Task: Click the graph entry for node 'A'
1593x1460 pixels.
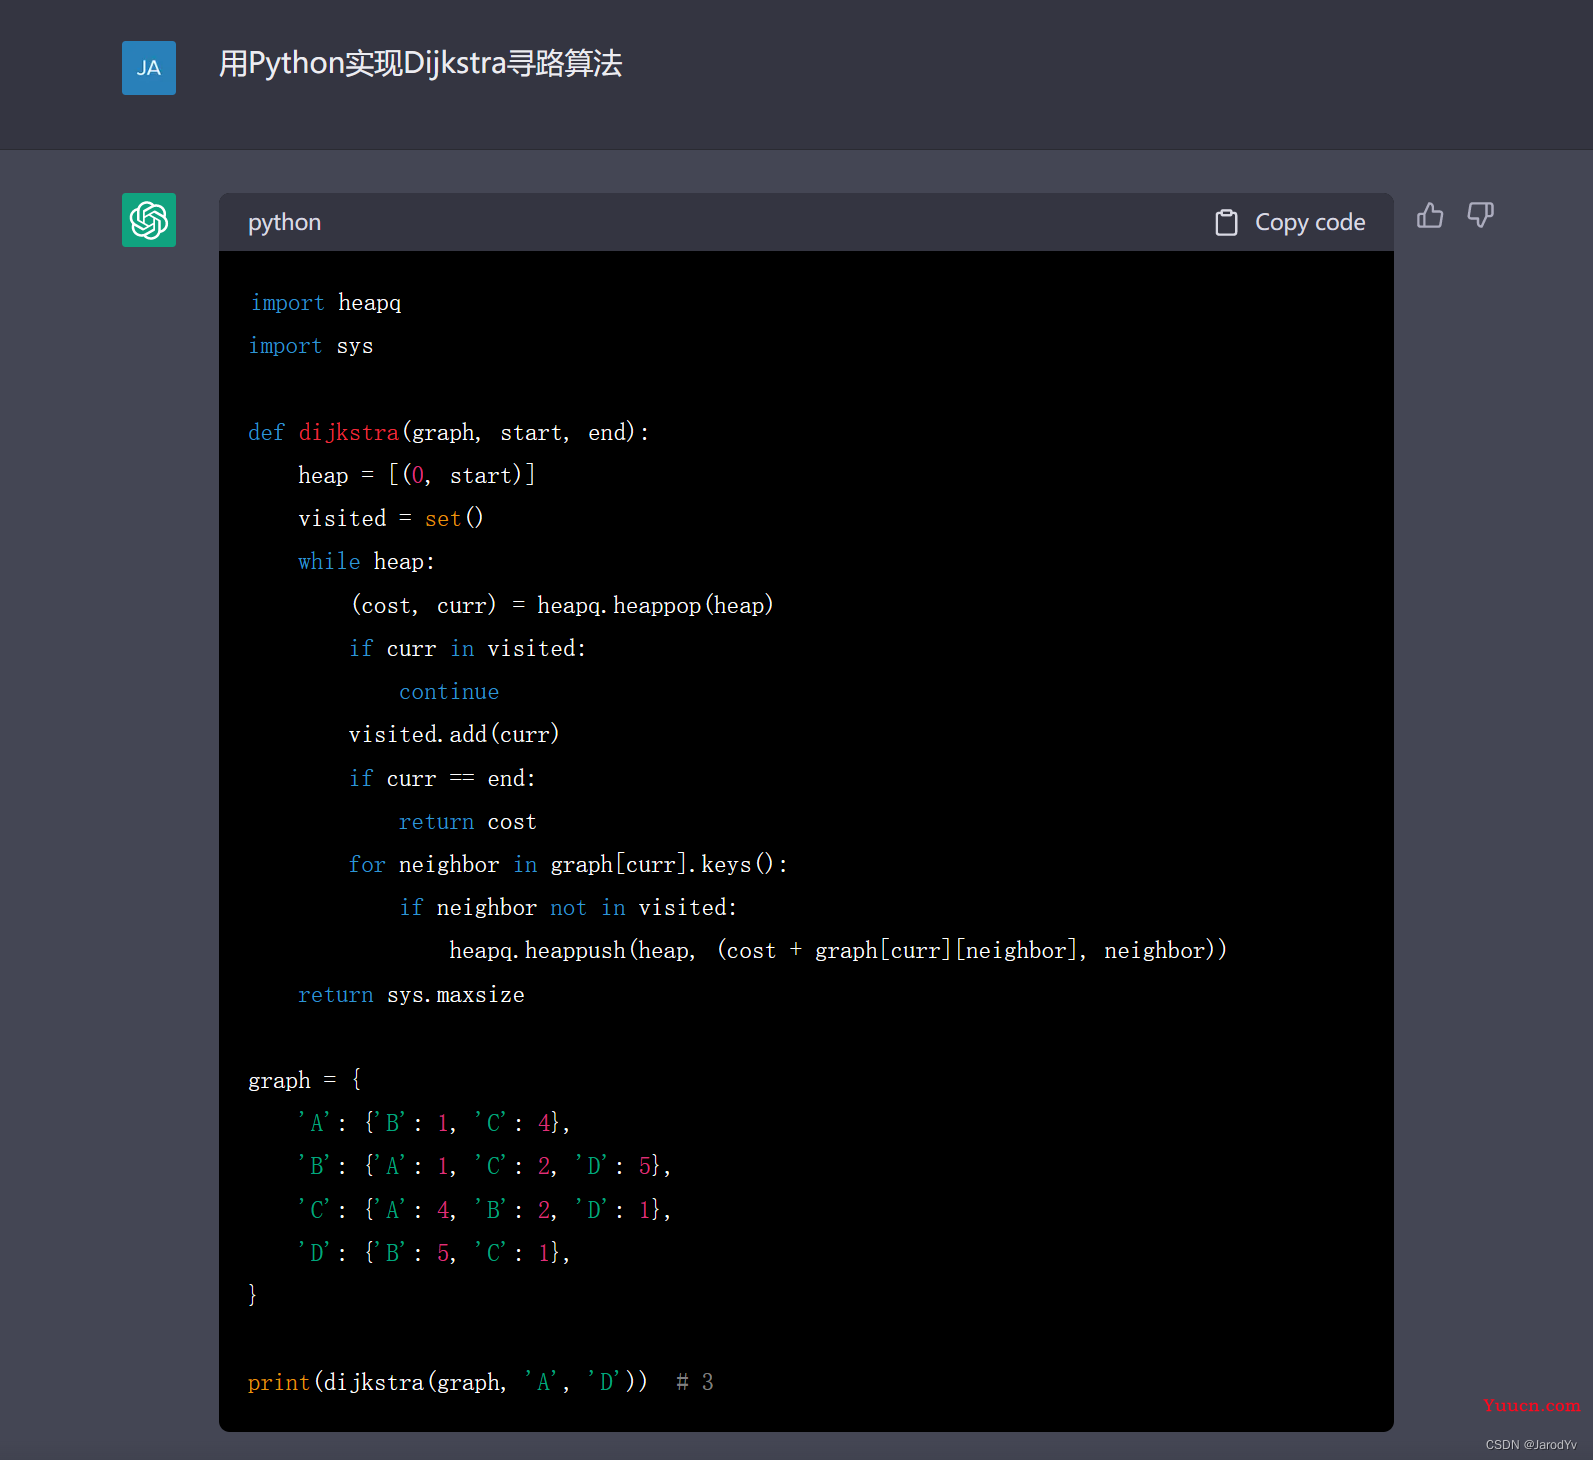Action: (434, 1123)
